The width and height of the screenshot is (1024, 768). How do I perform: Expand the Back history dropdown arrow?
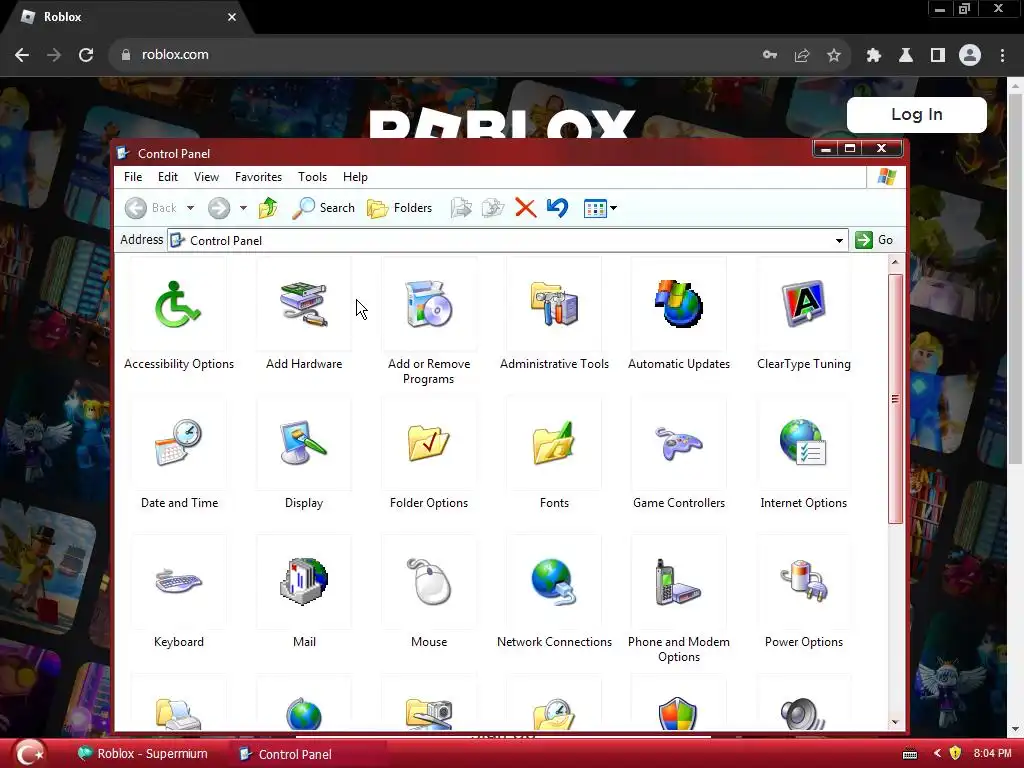[x=190, y=208]
